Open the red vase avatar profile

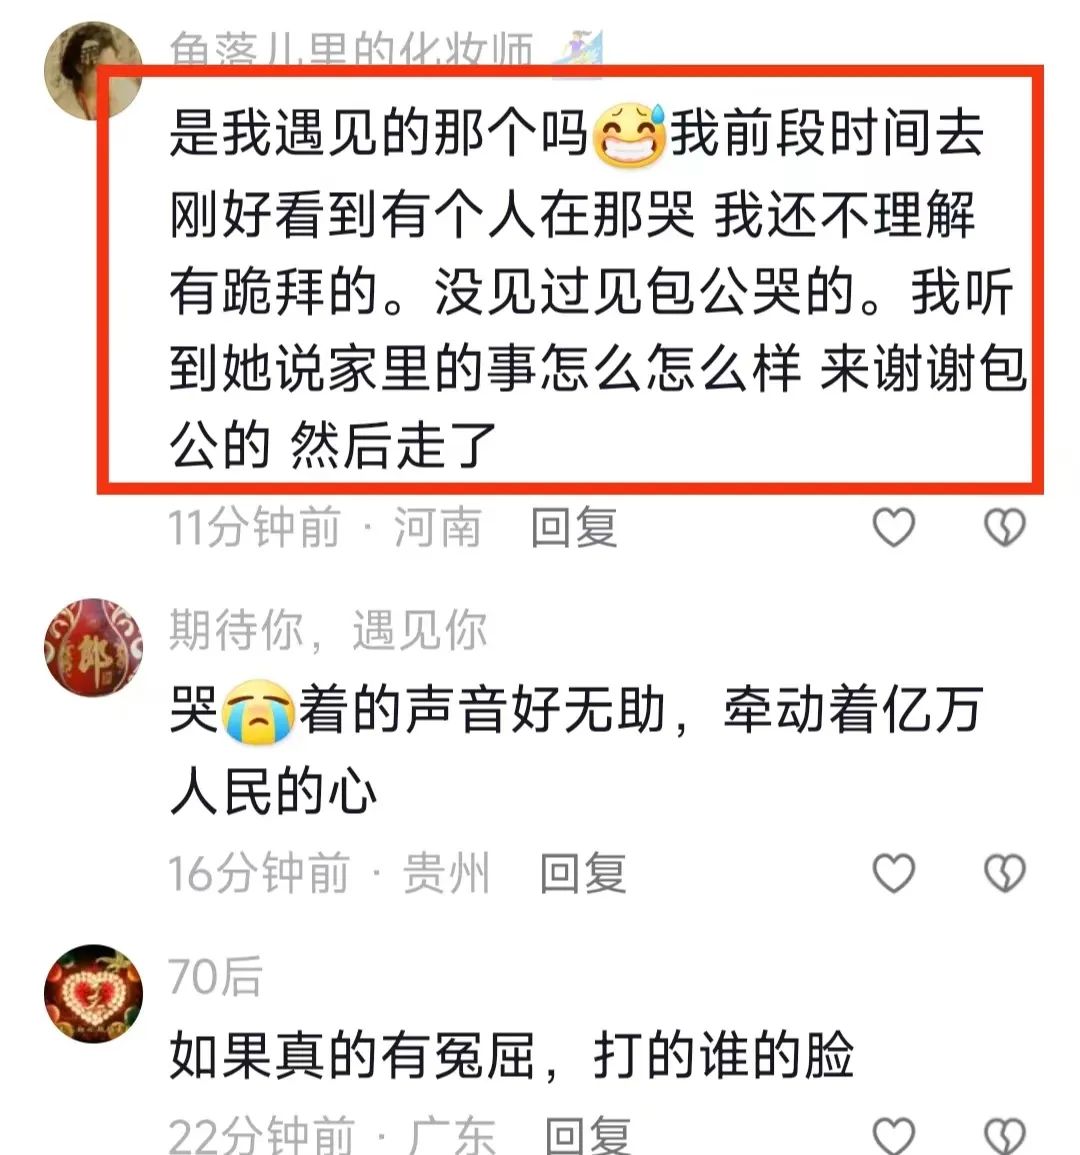[93, 647]
